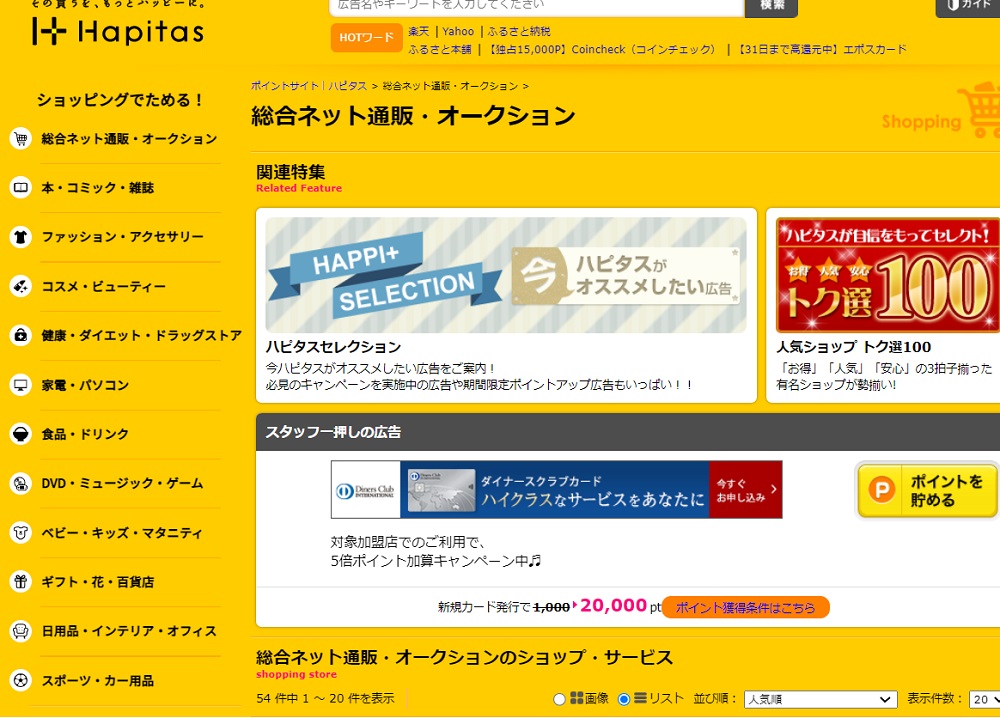Click the T-shirt icon for fashion category
1000x718 pixels.
20,237
